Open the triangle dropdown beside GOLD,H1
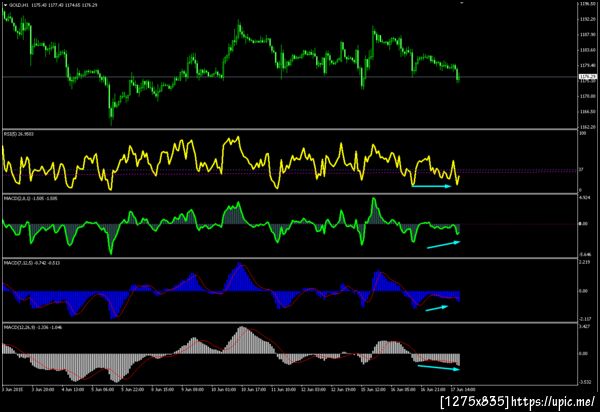This screenshot has height=412, width=600. coord(5,5)
